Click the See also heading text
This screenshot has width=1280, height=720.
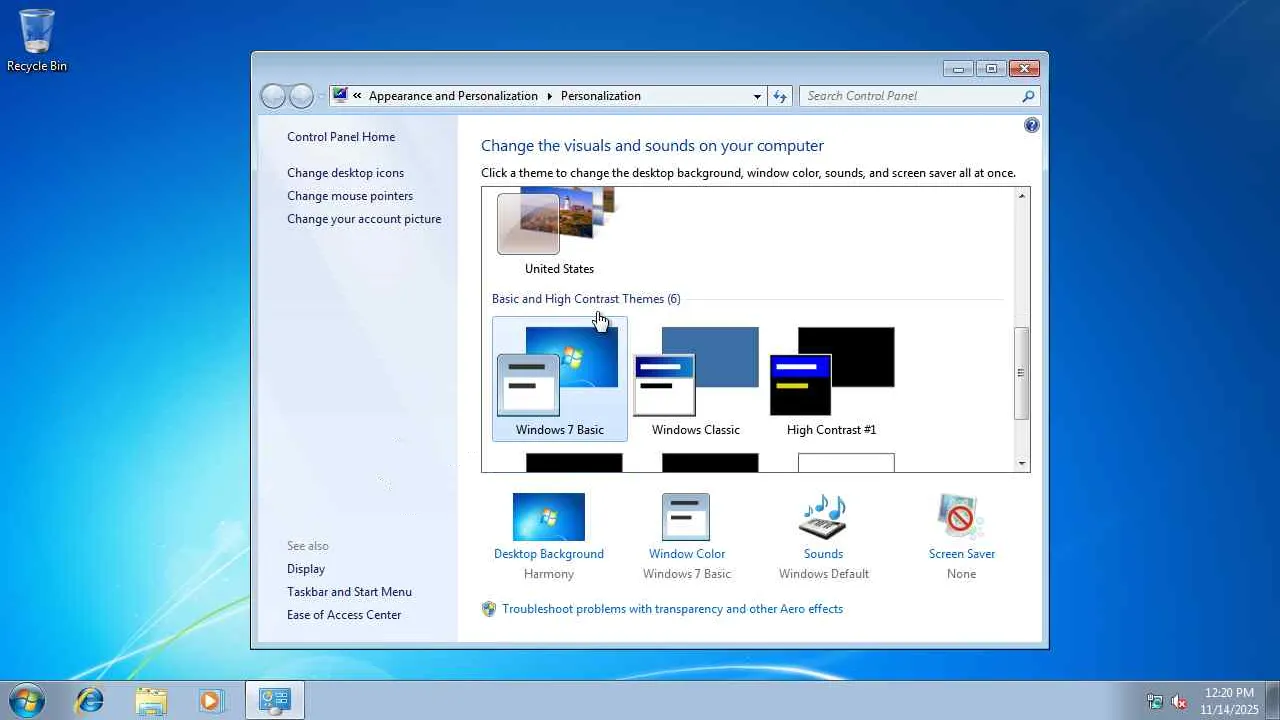(308, 546)
